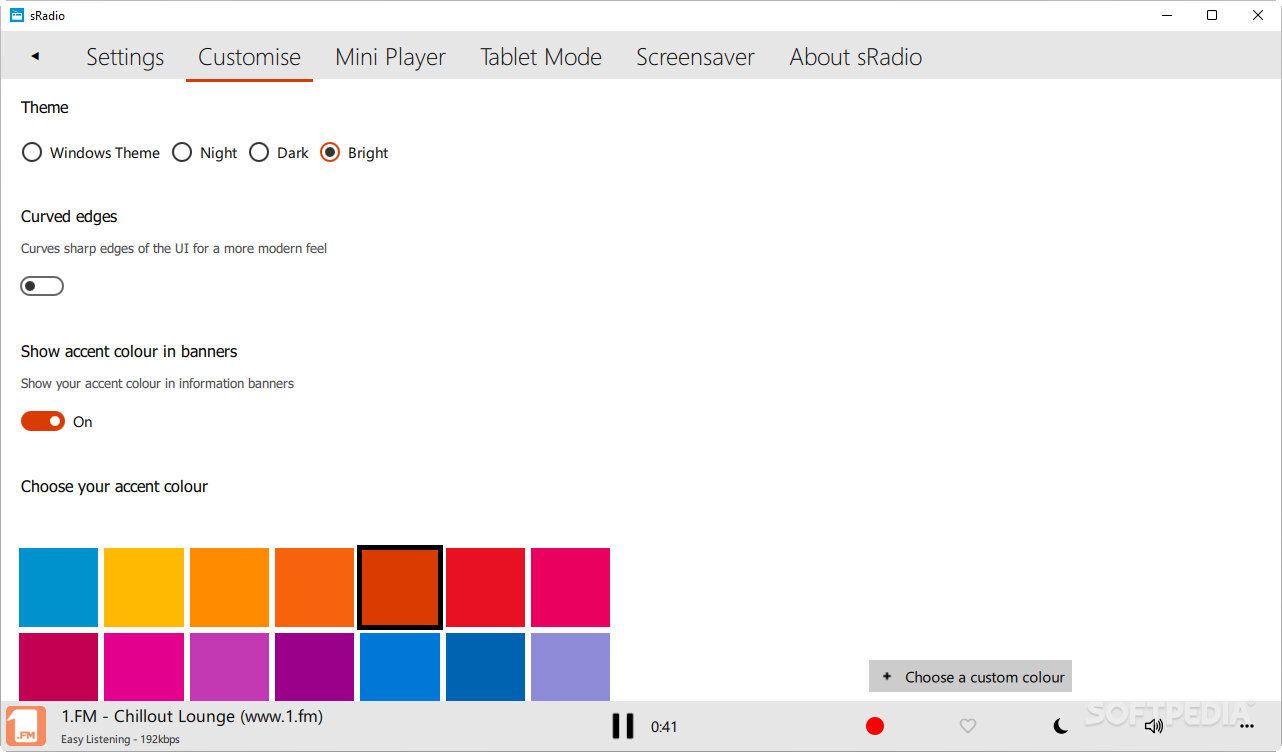Pick the deep purple accent swatch

tap(315, 667)
